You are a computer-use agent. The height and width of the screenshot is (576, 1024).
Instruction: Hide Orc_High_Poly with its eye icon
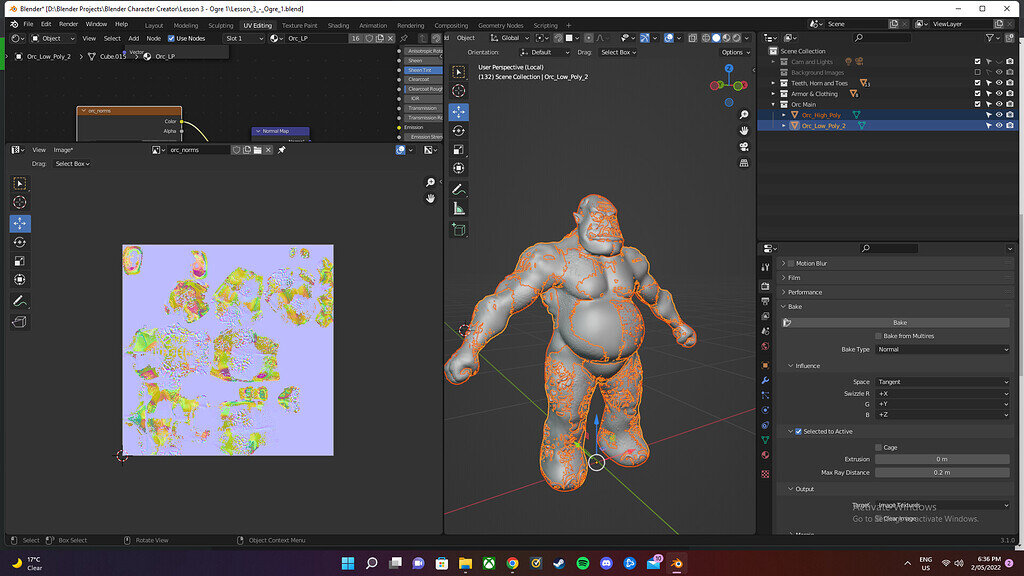click(999, 115)
